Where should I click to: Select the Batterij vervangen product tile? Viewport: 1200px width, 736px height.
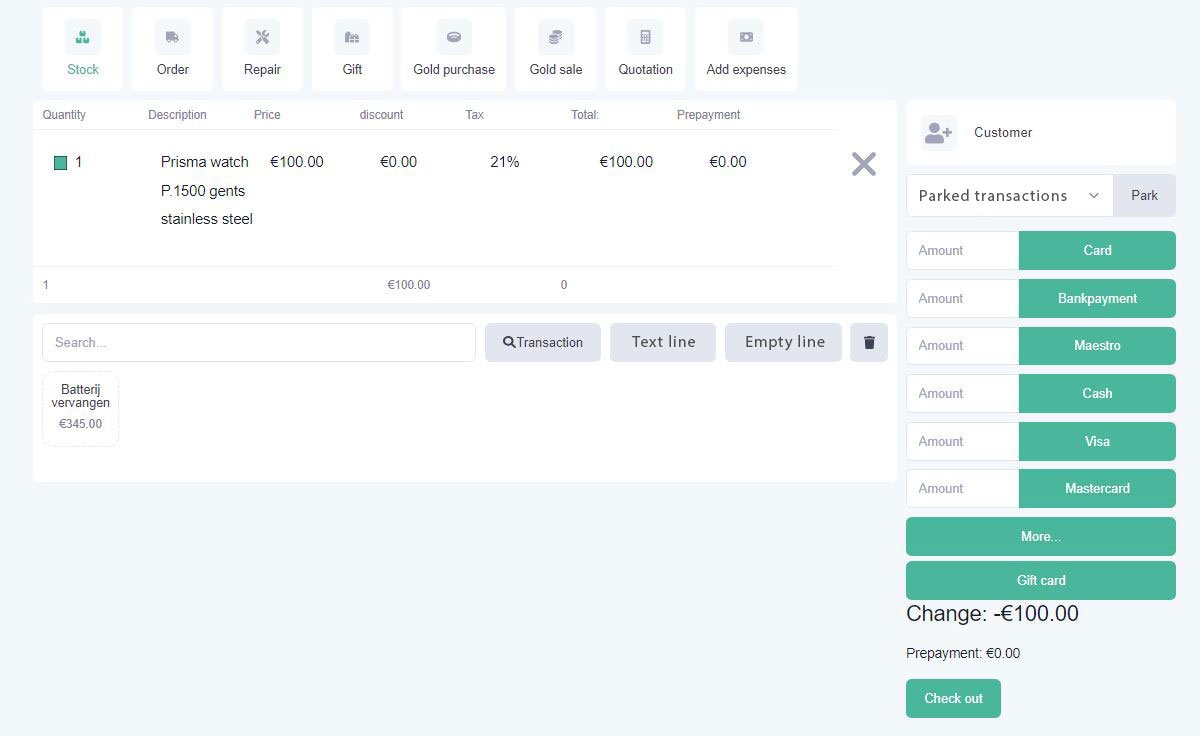80,408
